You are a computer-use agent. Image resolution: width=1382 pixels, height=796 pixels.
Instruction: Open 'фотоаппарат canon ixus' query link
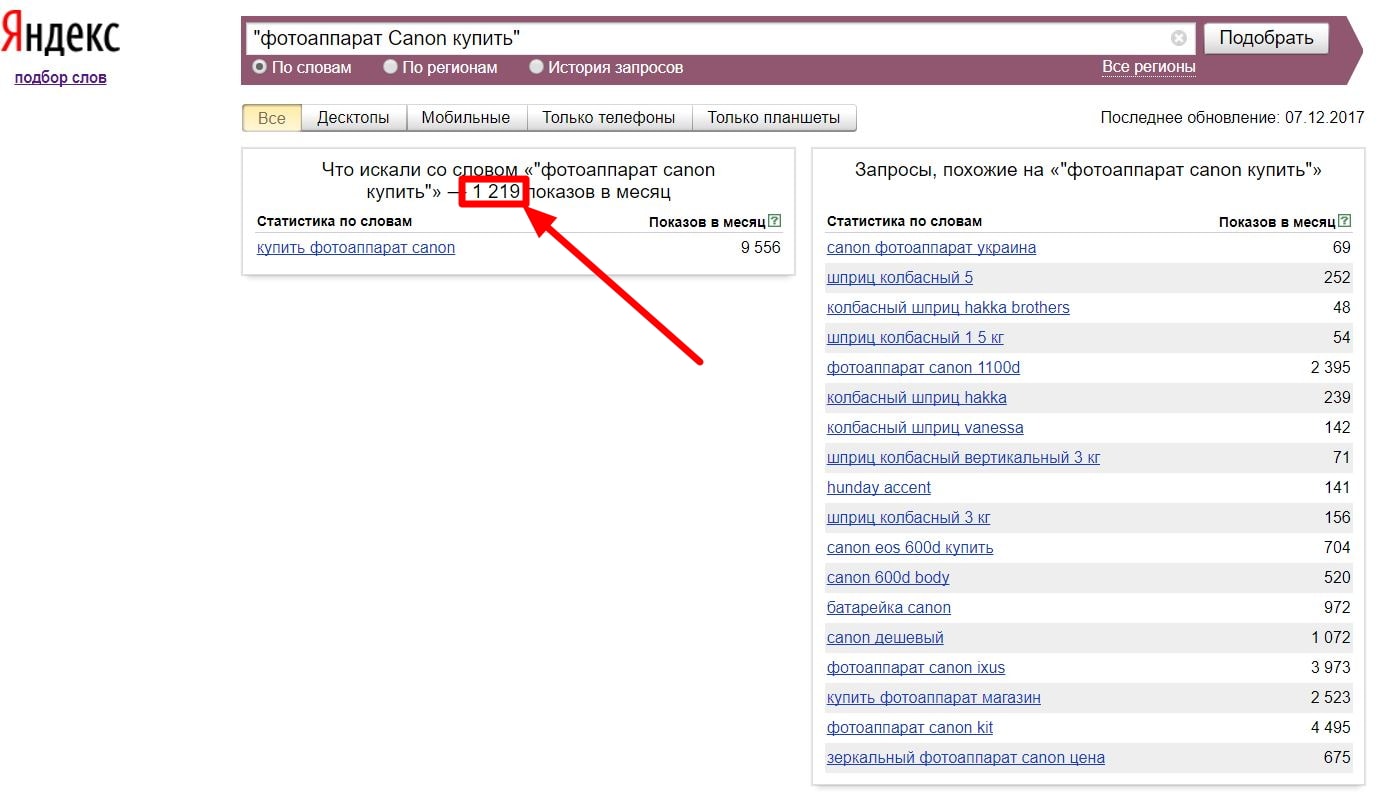tap(916, 667)
